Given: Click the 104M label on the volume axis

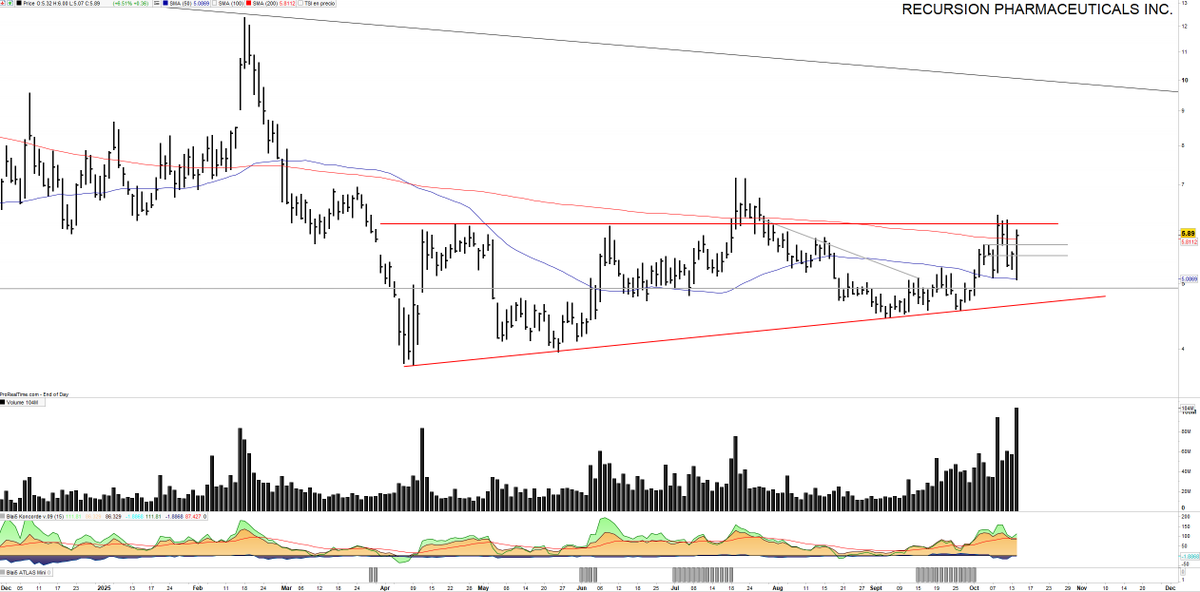Looking at the screenshot, I should pyautogui.click(x=1188, y=409).
